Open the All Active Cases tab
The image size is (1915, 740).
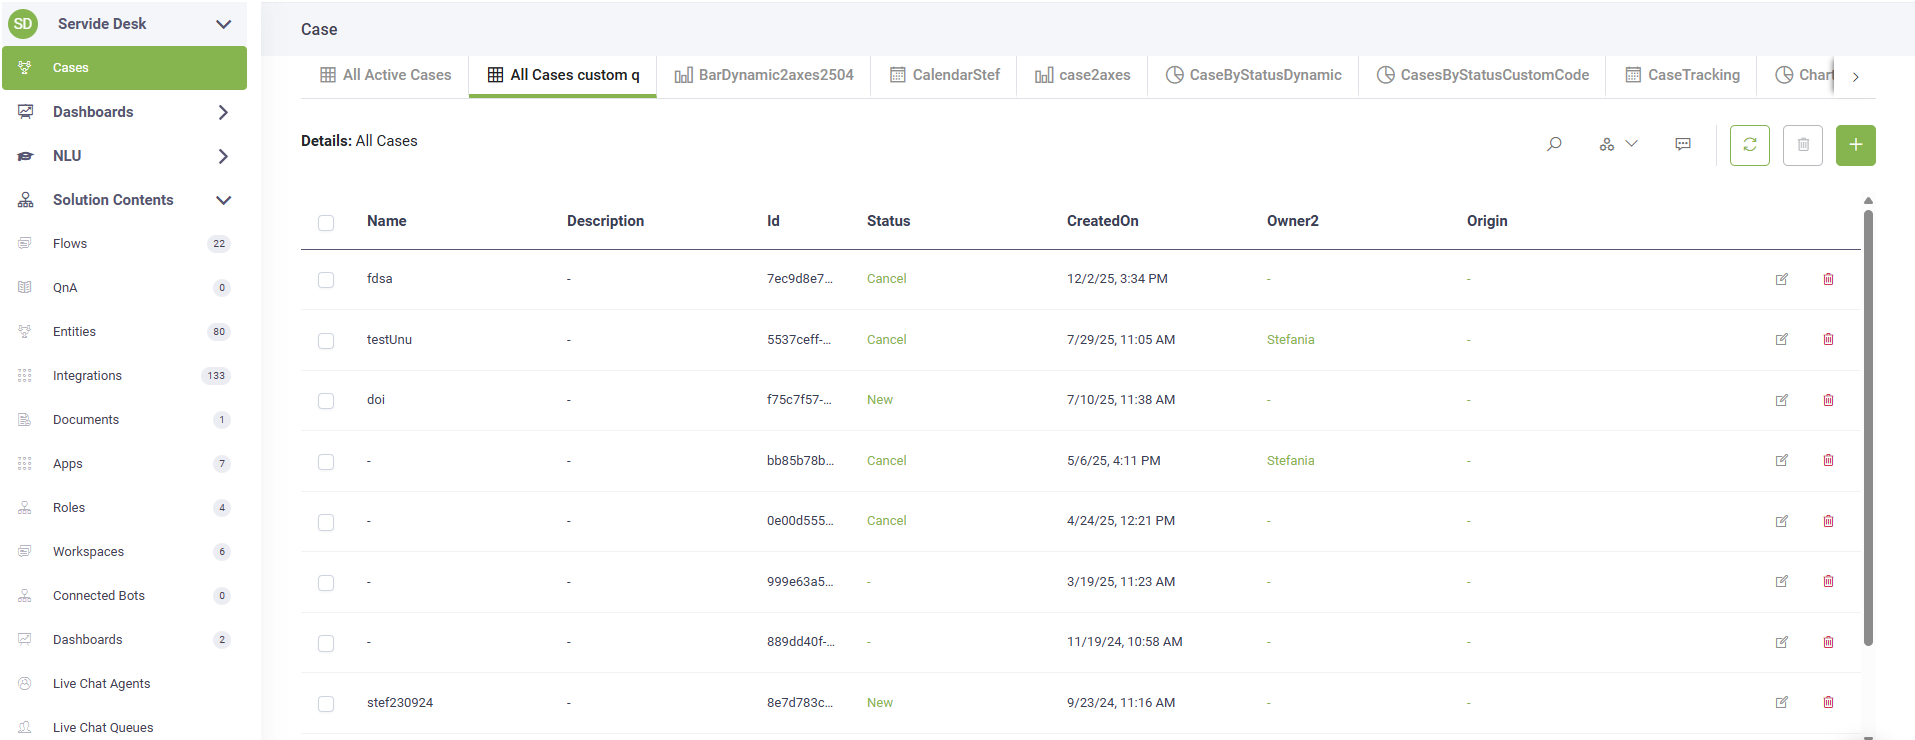(385, 75)
